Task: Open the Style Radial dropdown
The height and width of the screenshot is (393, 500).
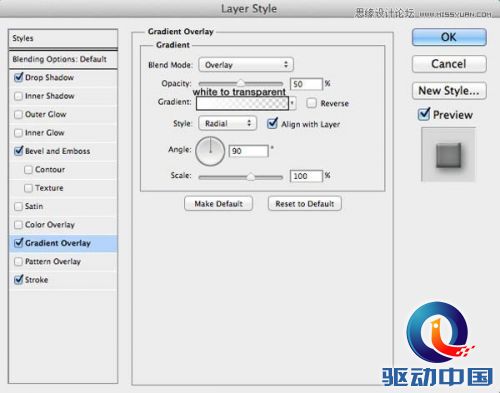Action: pyautogui.click(x=228, y=123)
